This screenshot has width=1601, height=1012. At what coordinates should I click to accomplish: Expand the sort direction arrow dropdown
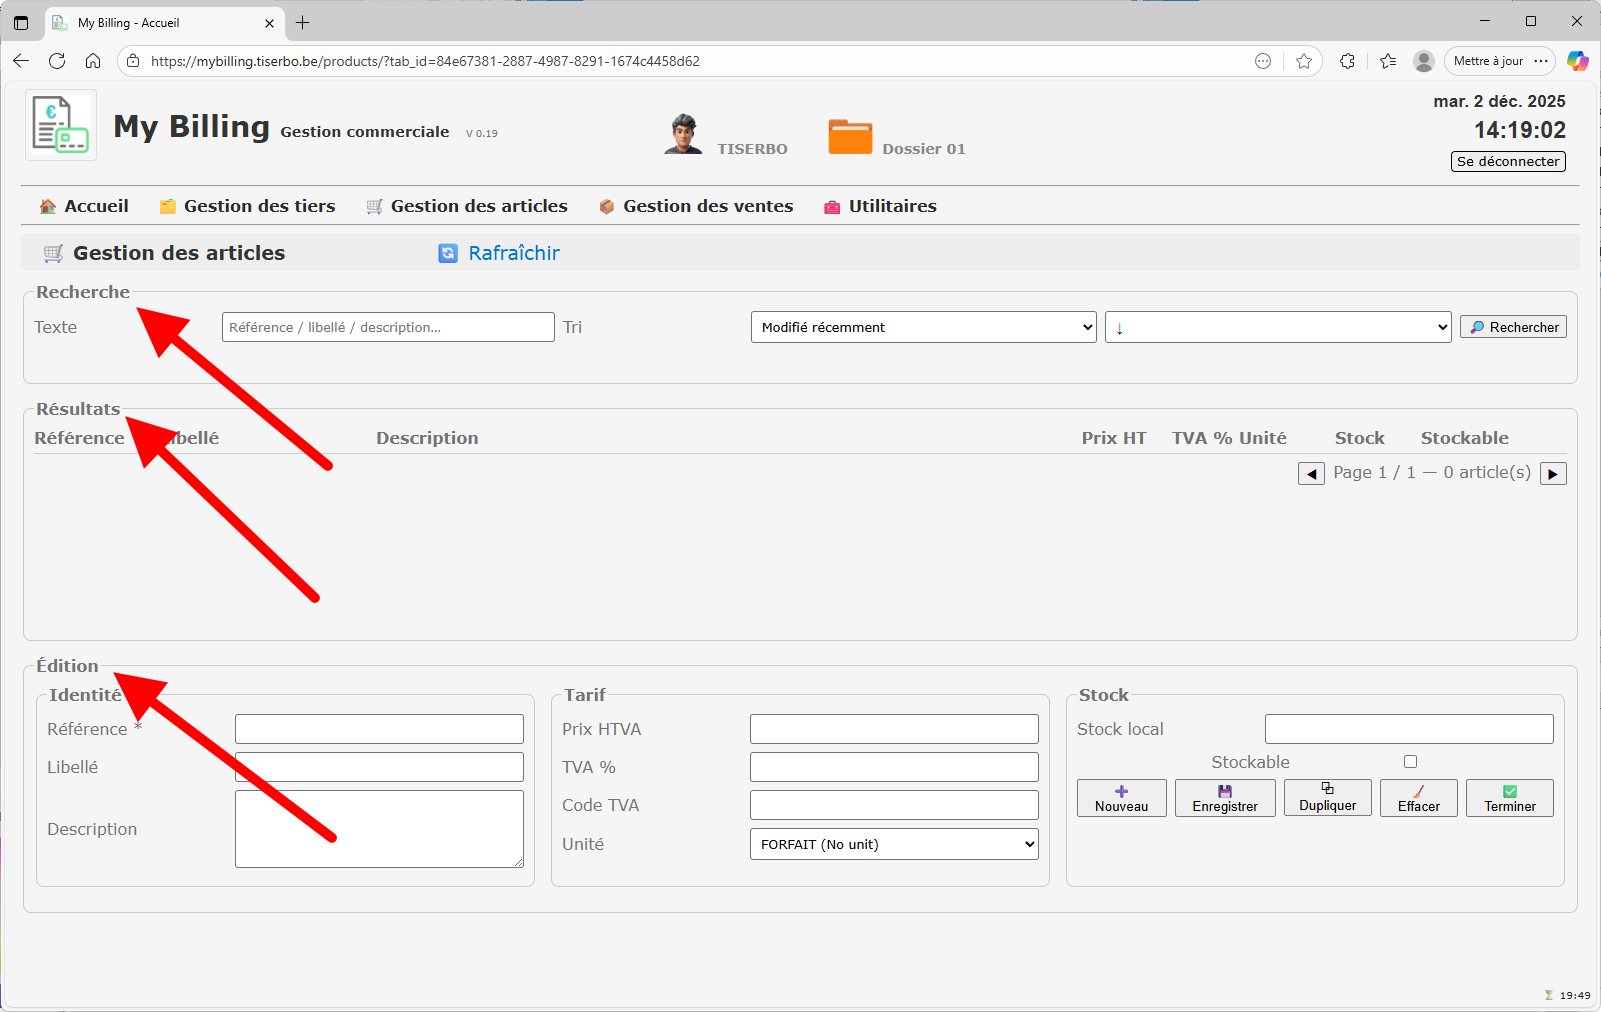[1277, 327]
